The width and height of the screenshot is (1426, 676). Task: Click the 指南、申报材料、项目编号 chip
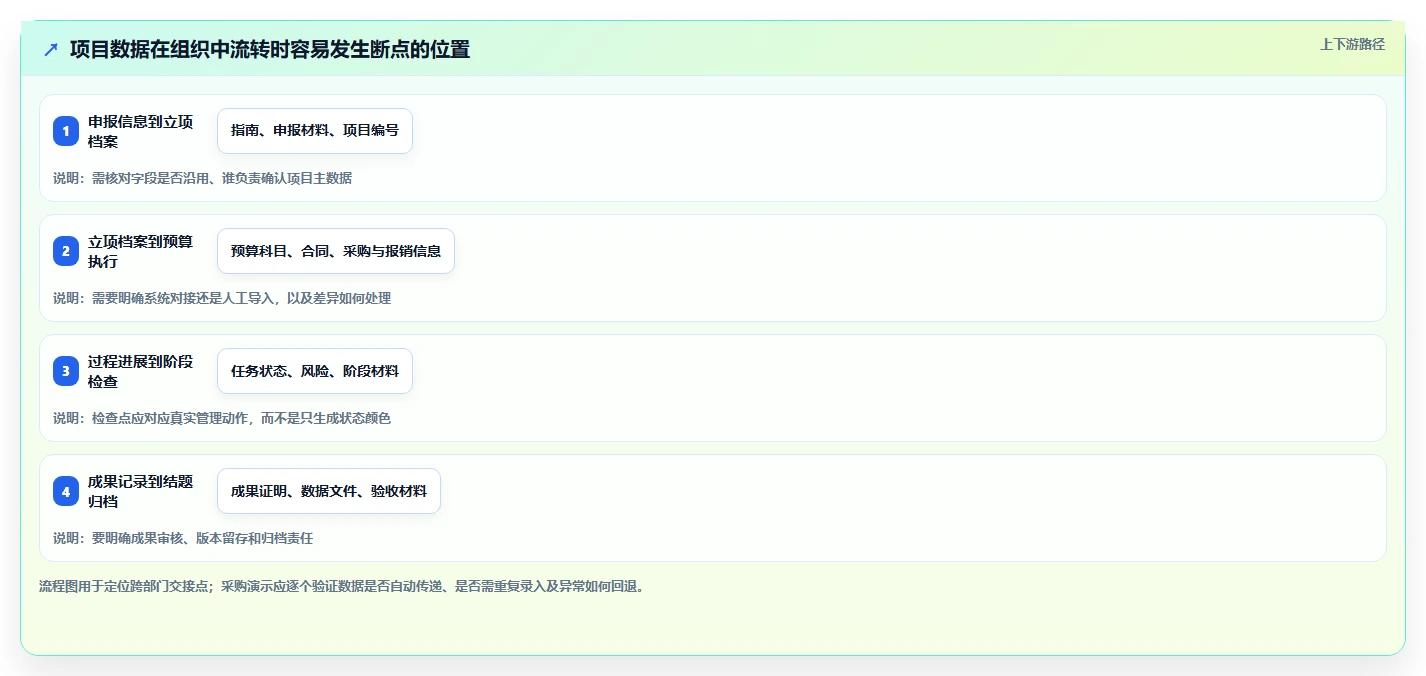pyautogui.click(x=315, y=131)
